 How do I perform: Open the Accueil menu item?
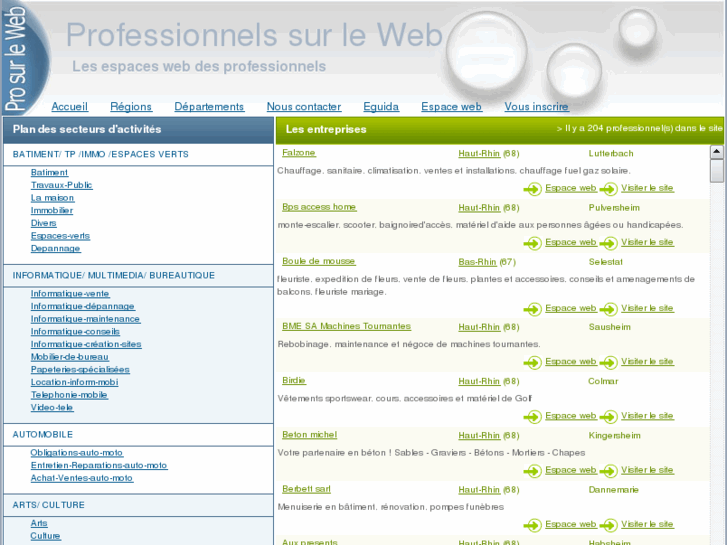point(70,107)
